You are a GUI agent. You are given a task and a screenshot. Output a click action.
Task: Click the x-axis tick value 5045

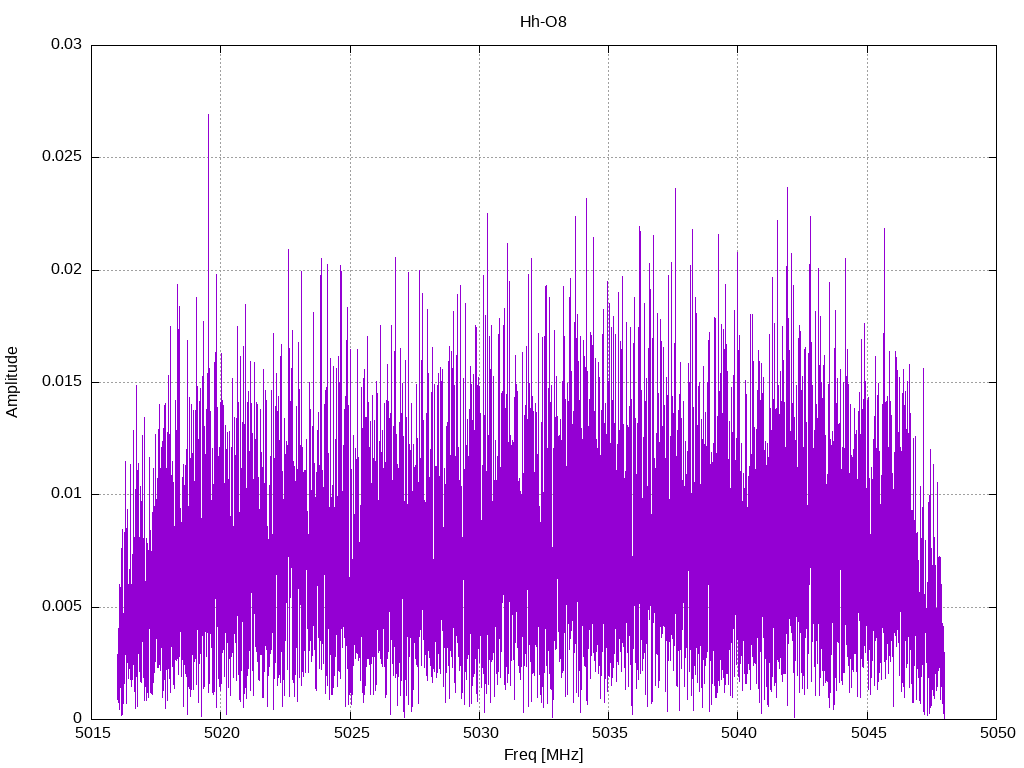pyautogui.click(x=868, y=733)
